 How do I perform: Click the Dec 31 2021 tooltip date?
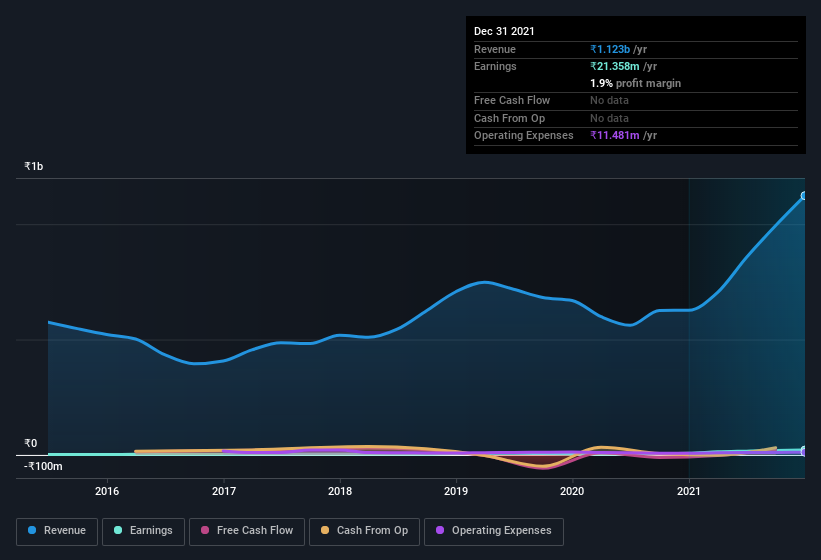tap(504, 31)
